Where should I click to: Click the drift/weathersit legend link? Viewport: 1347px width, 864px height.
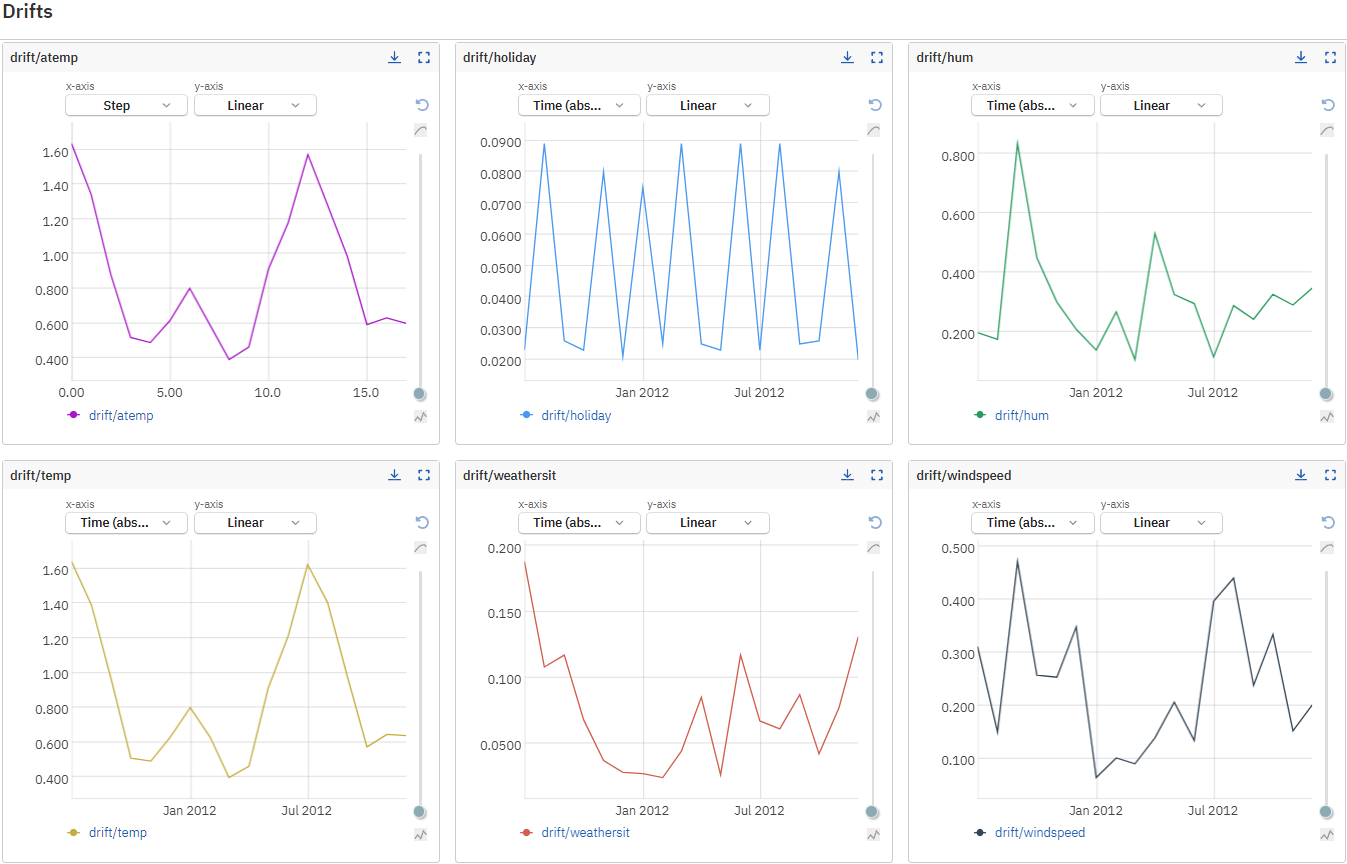click(x=585, y=832)
